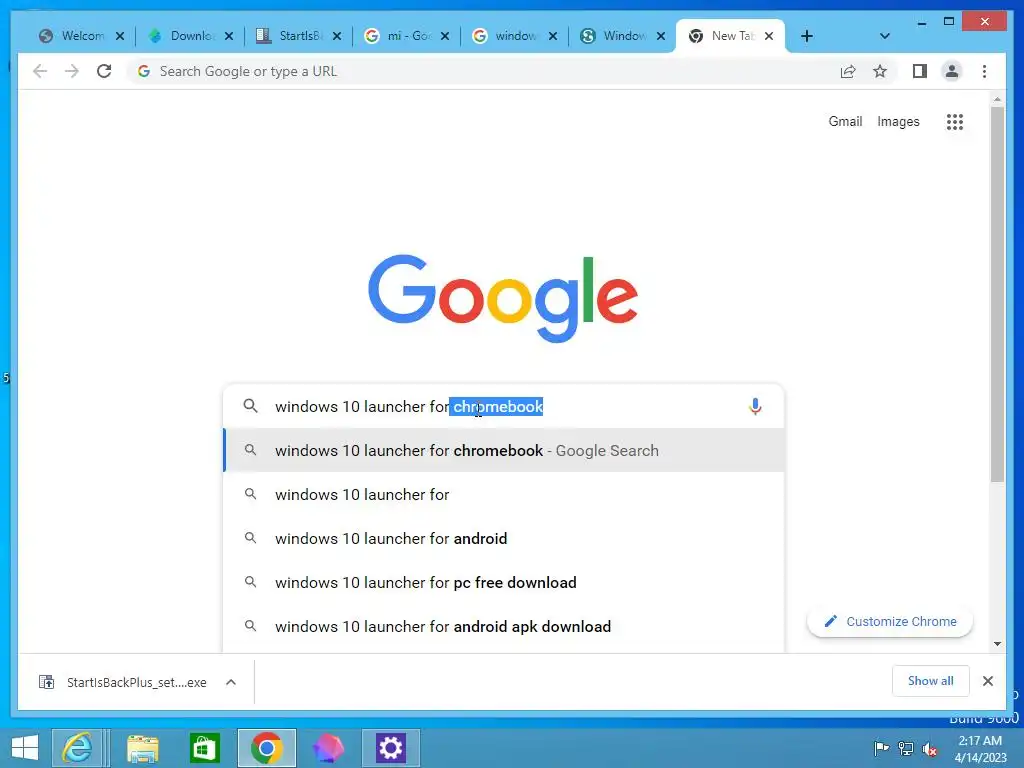
Task: Click the search magnifier icon in search box
Action: pyautogui.click(x=250, y=406)
